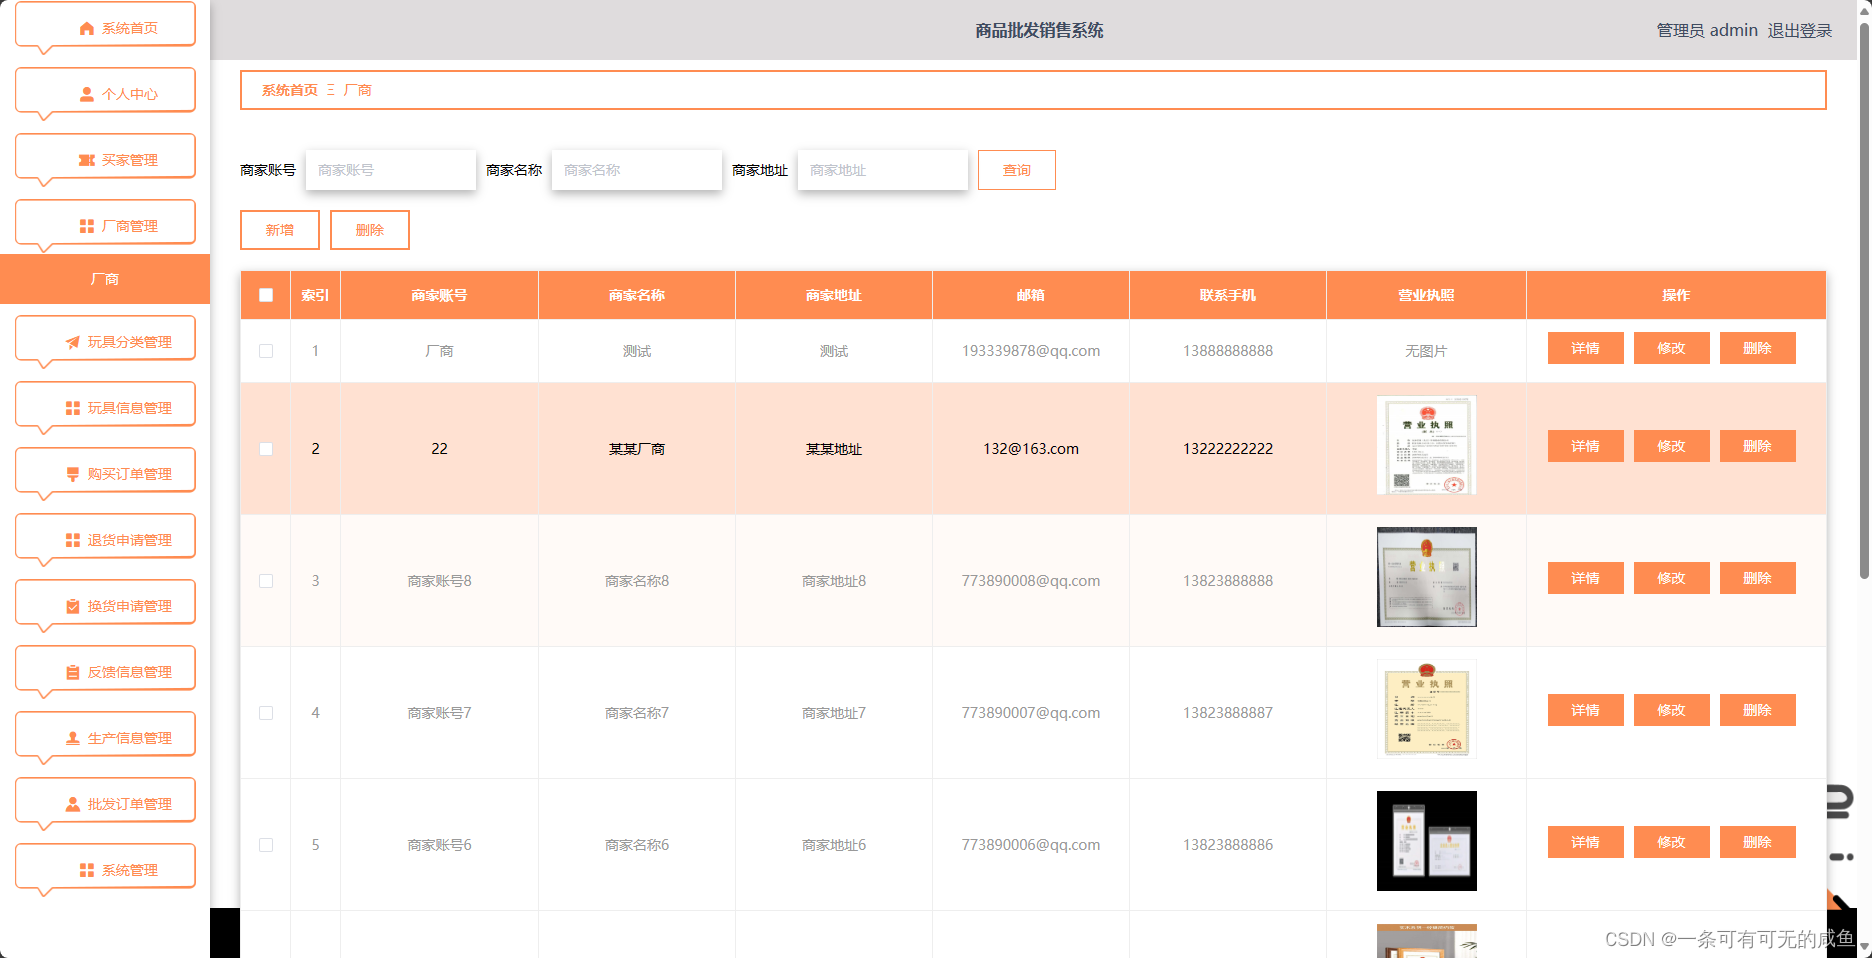Screen dimensions: 1872x958
Task: Check the checkbox for row 5 商家账号6
Action: pyautogui.click(x=266, y=845)
